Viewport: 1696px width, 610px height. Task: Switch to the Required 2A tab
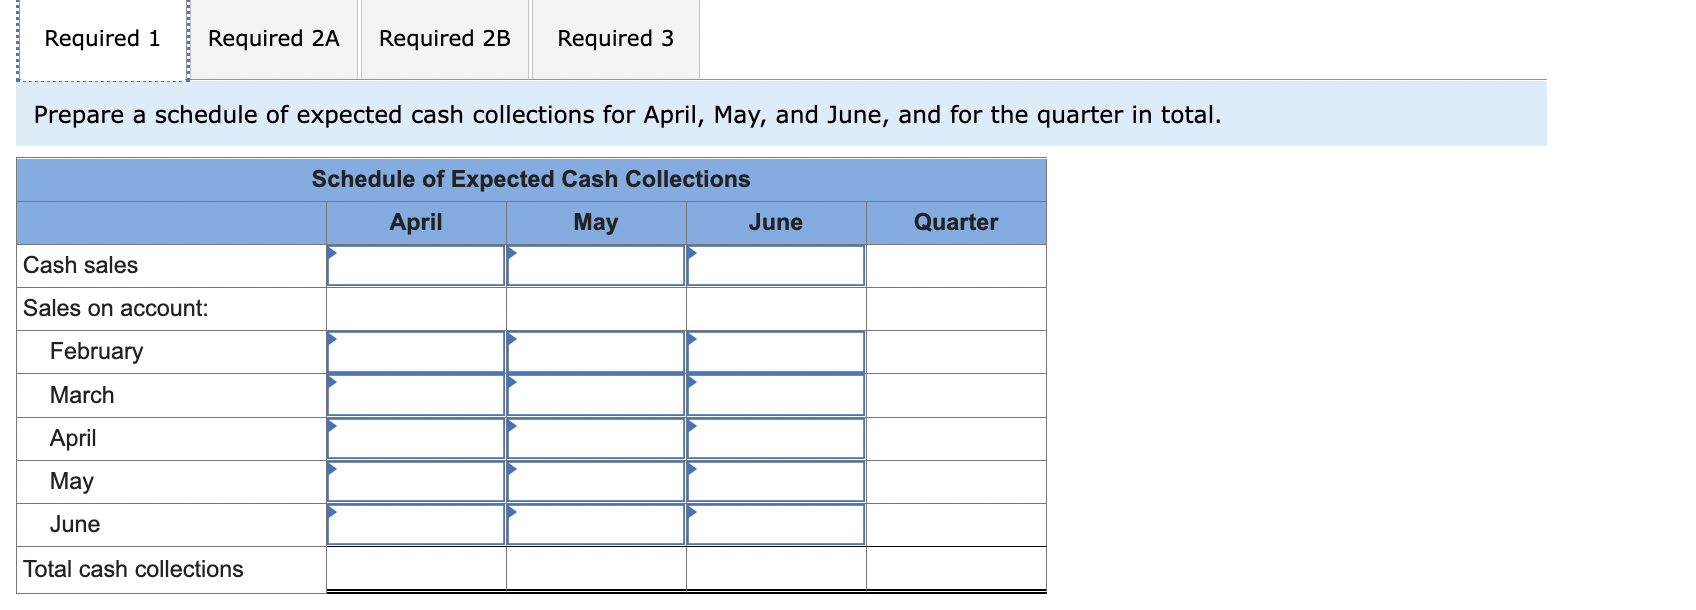[273, 38]
